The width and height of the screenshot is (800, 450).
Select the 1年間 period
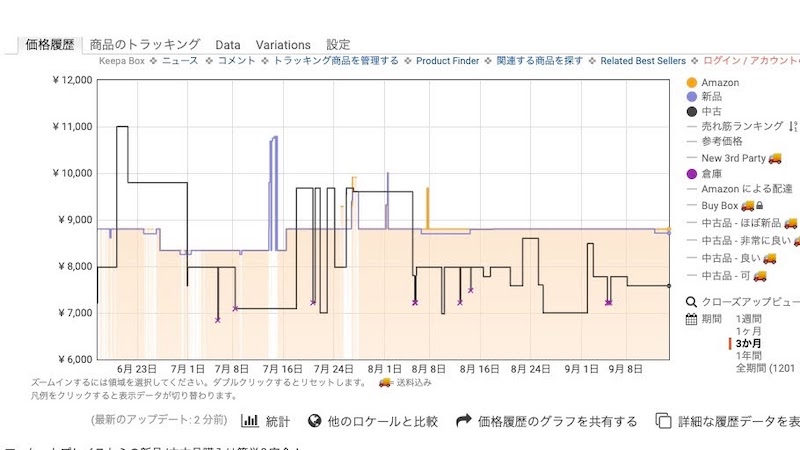click(x=748, y=356)
